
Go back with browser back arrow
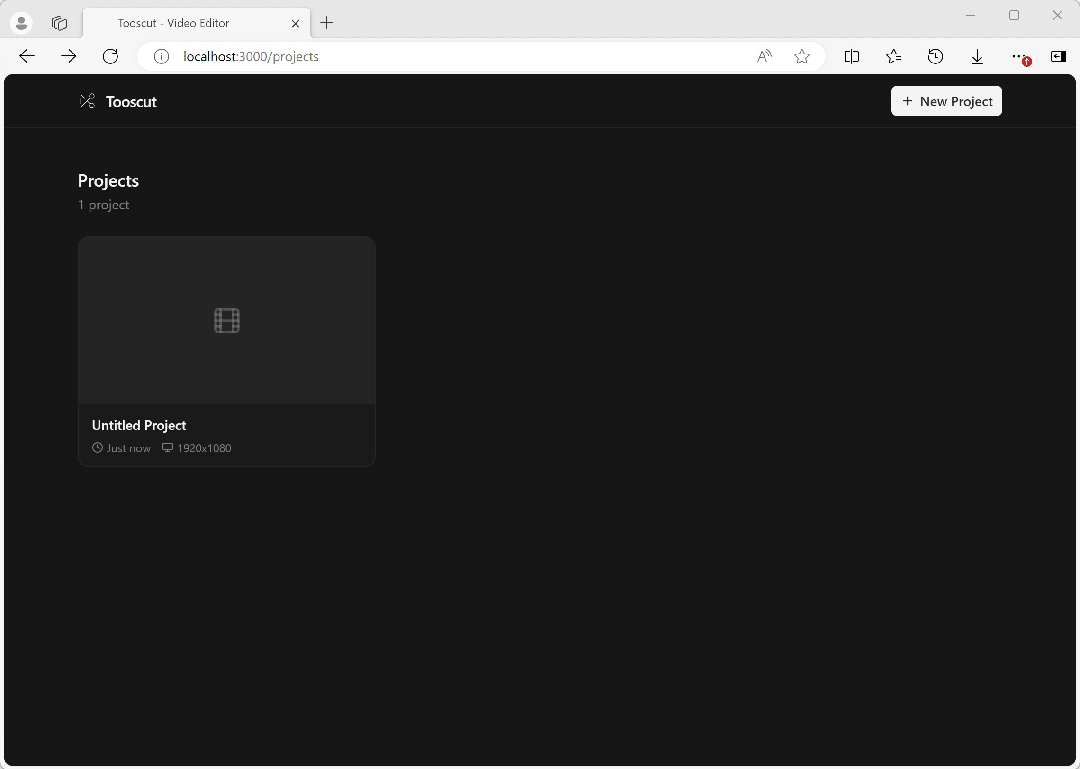pyautogui.click(x=27, y=57)
